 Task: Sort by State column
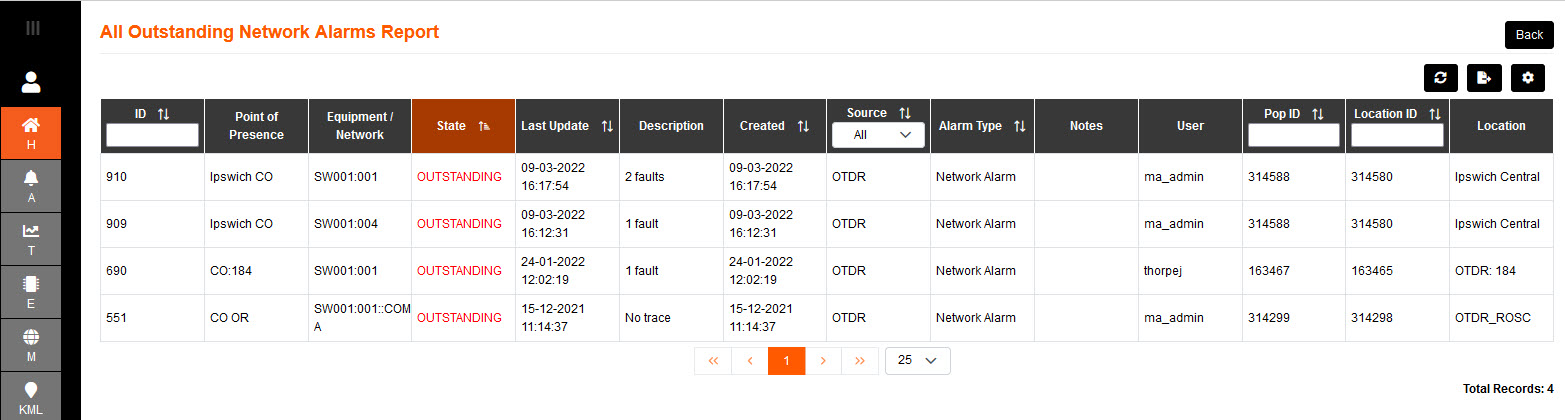click(x=484, y=126)
